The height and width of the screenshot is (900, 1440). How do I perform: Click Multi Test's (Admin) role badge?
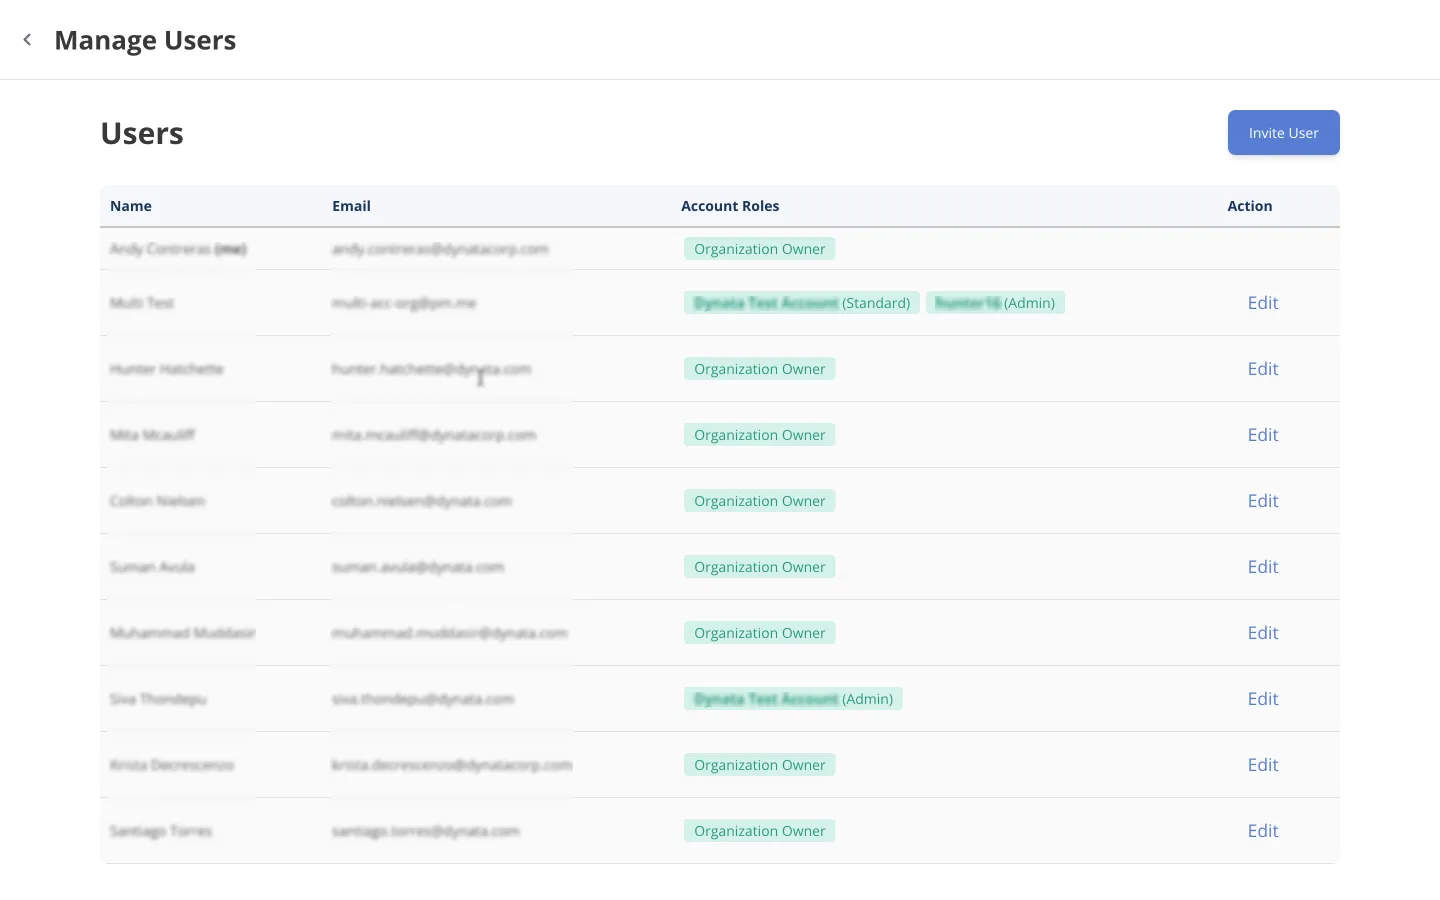click(x=995, y=303)
